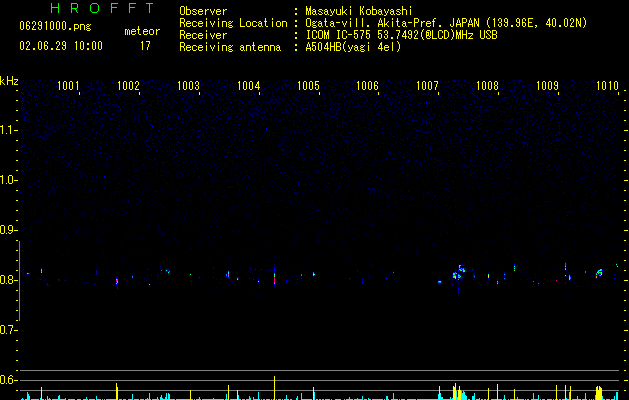
Task: Click the 0.7 kHz frequency label
Action: [x=9, y=330]
